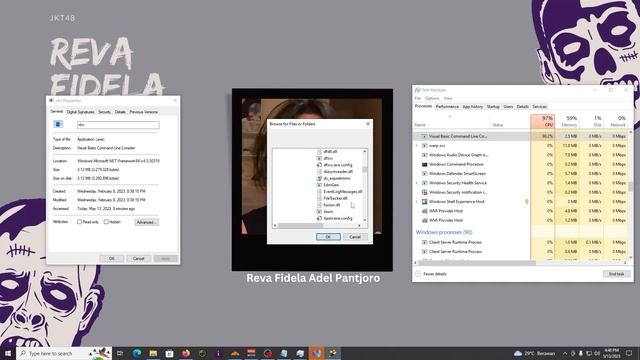The width and height of the screenshot is (640, 360).
Task: Show hidden system tray icons
Action: coord(565,353)
